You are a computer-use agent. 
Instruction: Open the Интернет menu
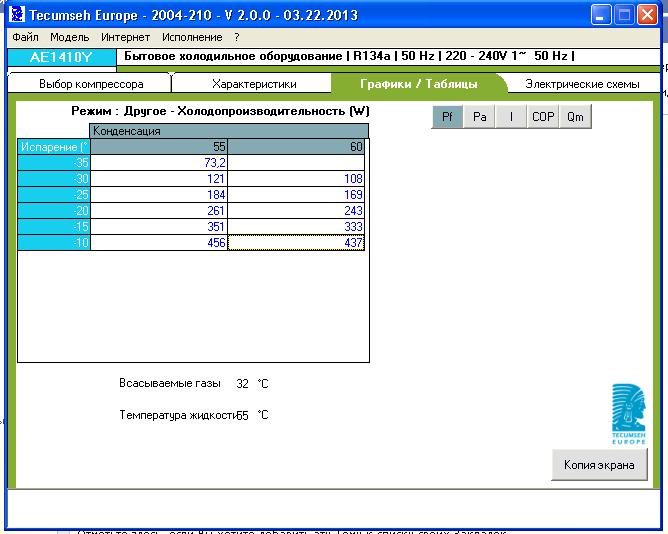pos(125,37)
